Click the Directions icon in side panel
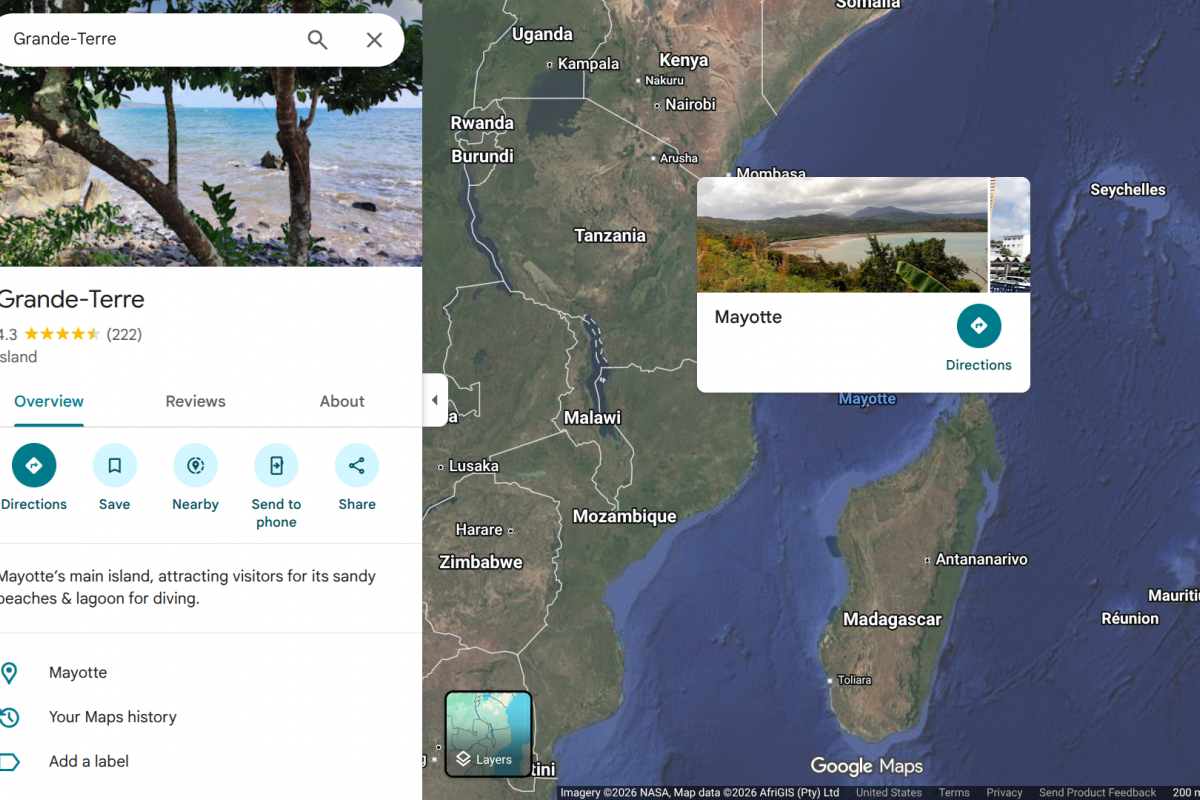 34,466
